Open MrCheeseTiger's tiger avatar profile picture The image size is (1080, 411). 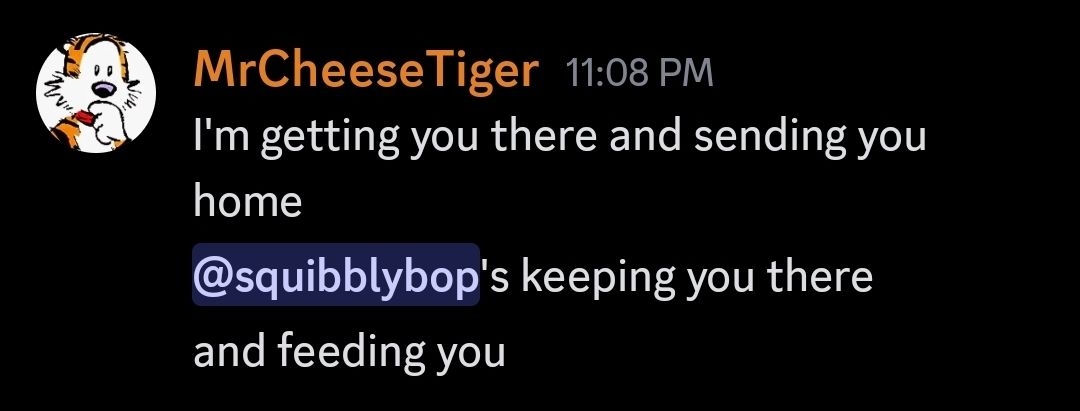pyautogui.click(x=96, y=92)
